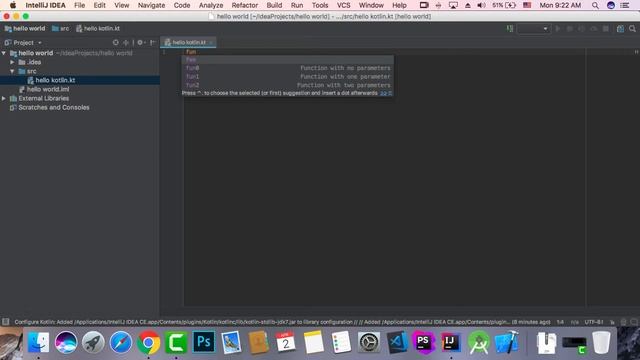Open Photoshop icon in the Dock
The height and width of the screenshot is (360, 640).
204,342
